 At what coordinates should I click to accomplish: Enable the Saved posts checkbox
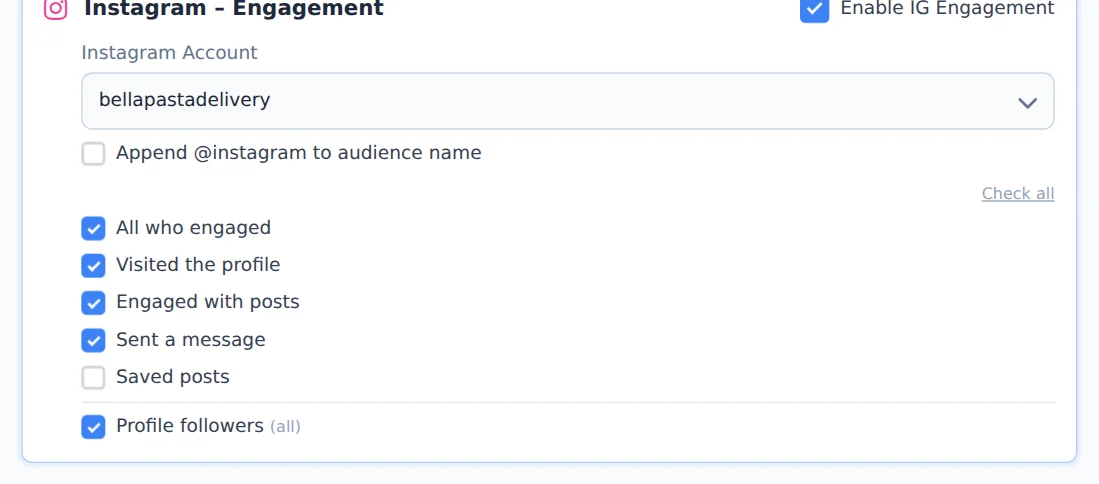[93, 378]
